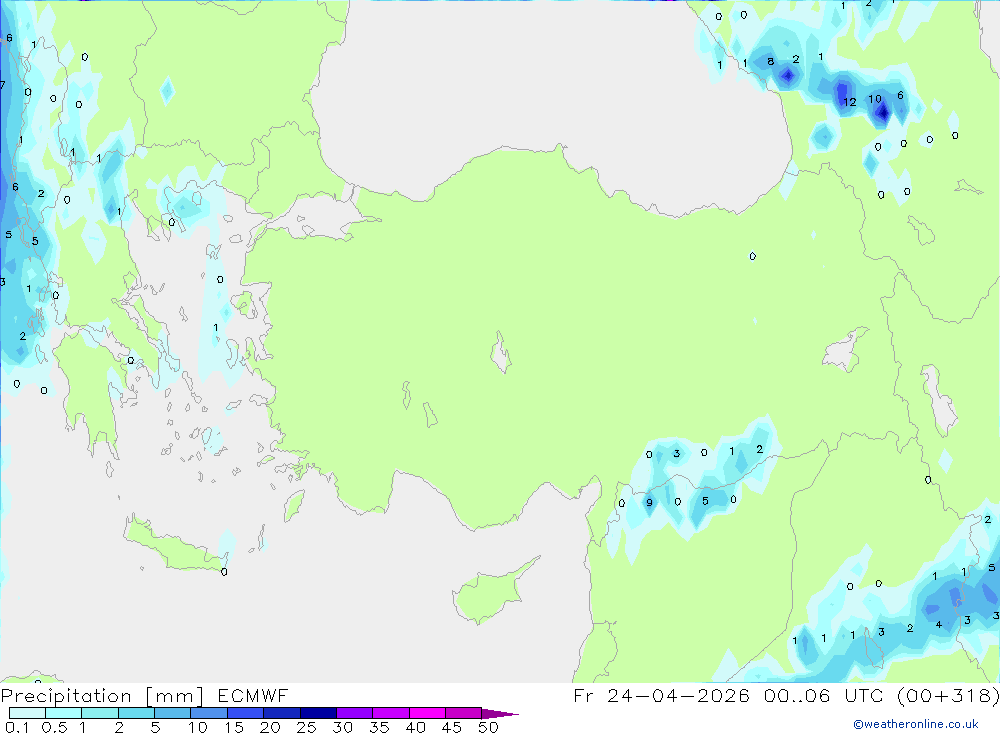This screenshot has width=1000, height=733.
Task: Click the '20' legend scale label
Action: tap(270, 727)
